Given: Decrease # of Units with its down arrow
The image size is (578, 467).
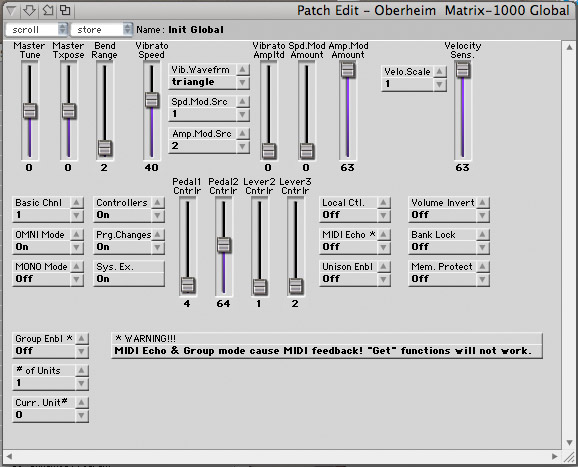Looking at the screenshot, I should point(81,384).
